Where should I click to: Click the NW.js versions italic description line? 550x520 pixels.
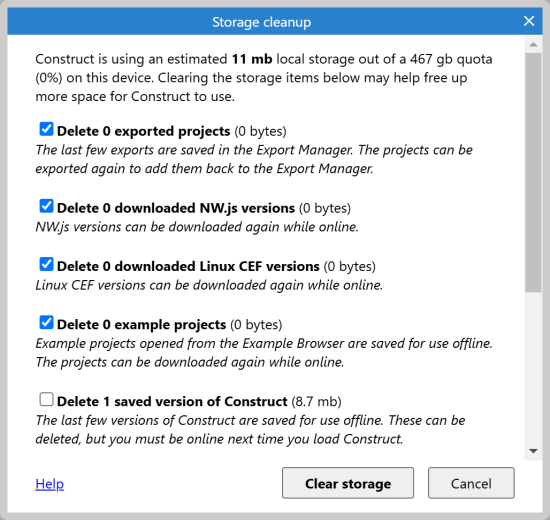click(x=197, y=227)
